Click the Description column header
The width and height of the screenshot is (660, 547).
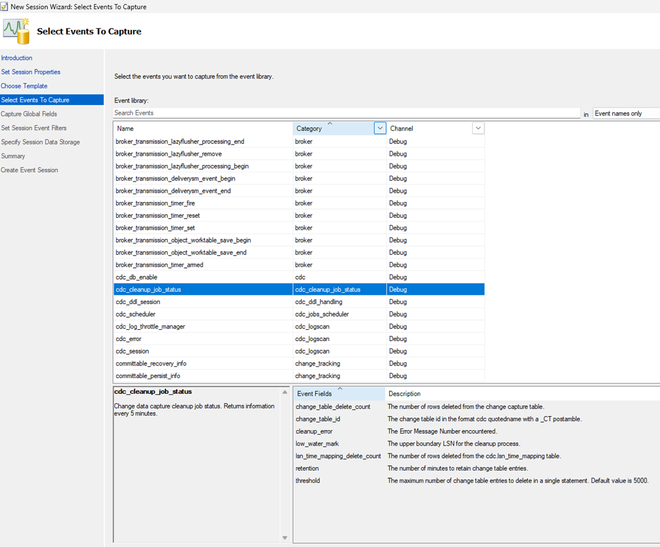405,394
